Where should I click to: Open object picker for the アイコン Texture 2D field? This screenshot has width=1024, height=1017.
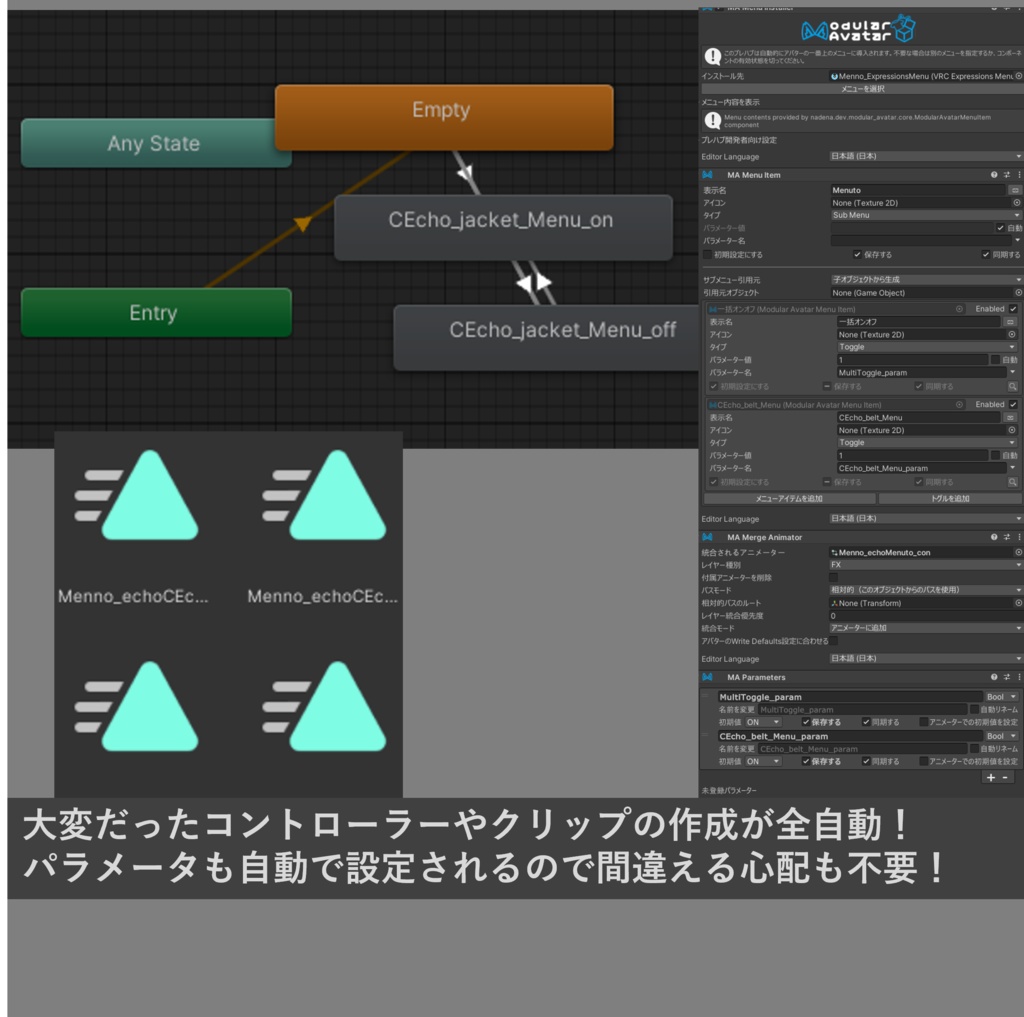1019,200
